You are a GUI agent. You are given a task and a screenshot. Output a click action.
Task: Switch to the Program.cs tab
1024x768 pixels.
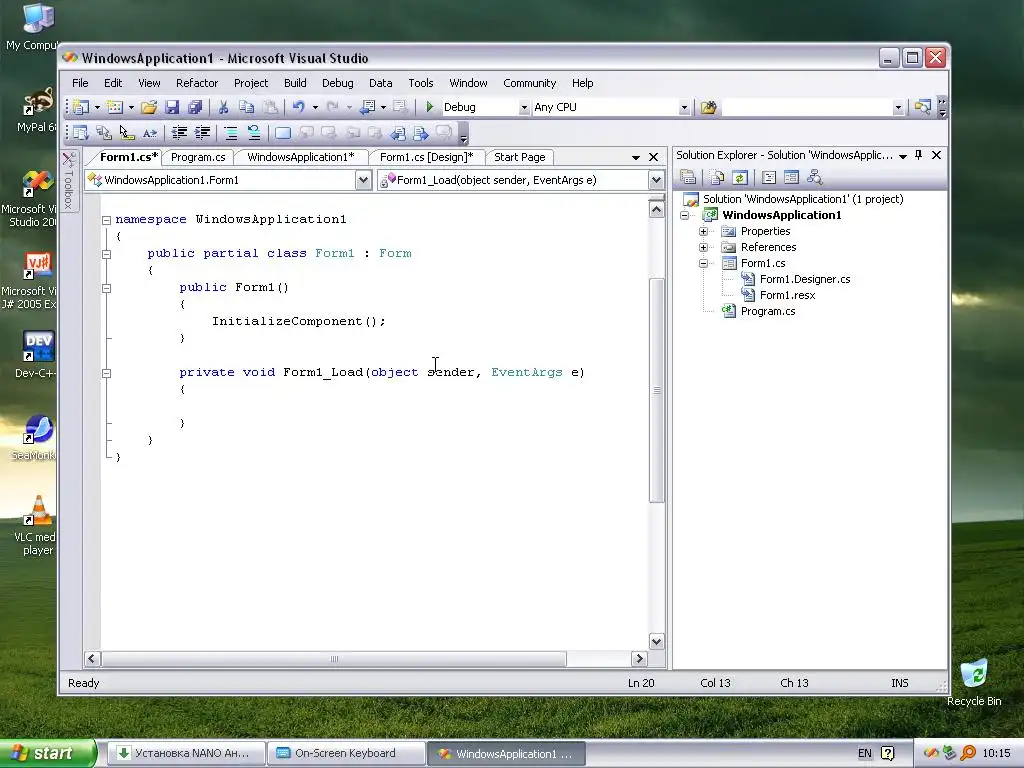pyautogui.click(x=198, y=157)
